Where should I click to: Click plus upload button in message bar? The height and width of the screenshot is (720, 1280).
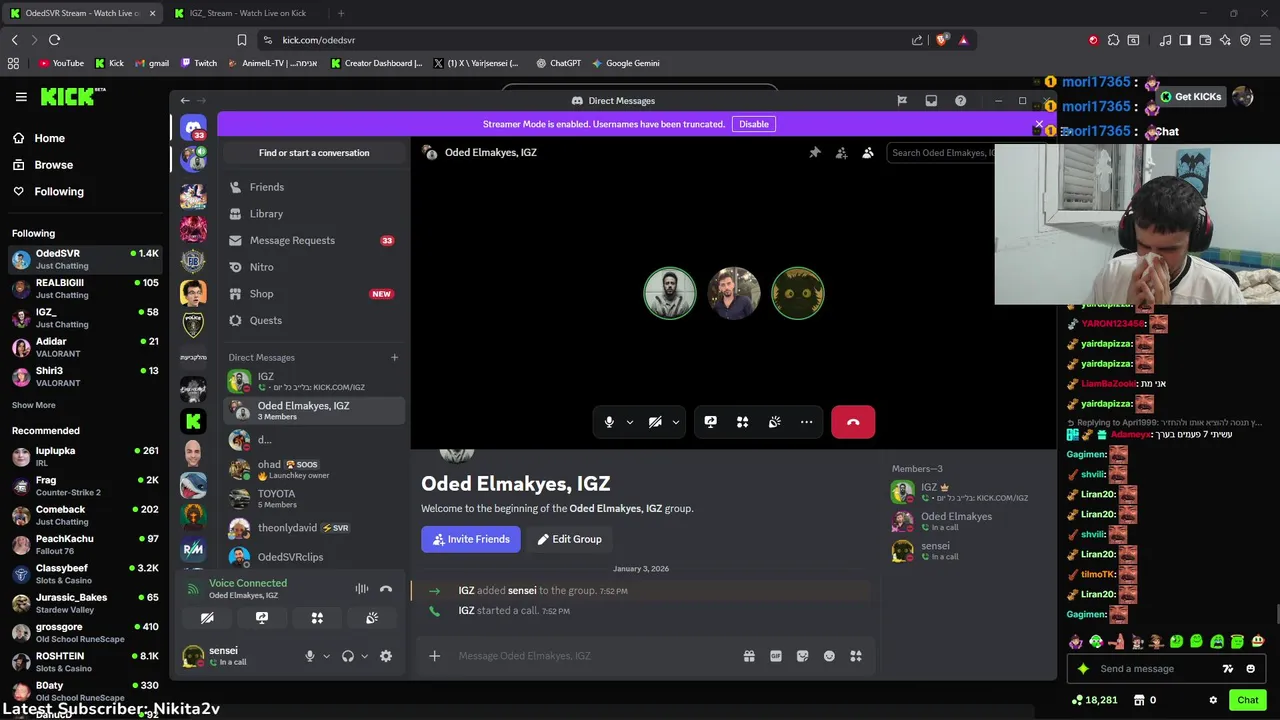(x=434, y=656)
